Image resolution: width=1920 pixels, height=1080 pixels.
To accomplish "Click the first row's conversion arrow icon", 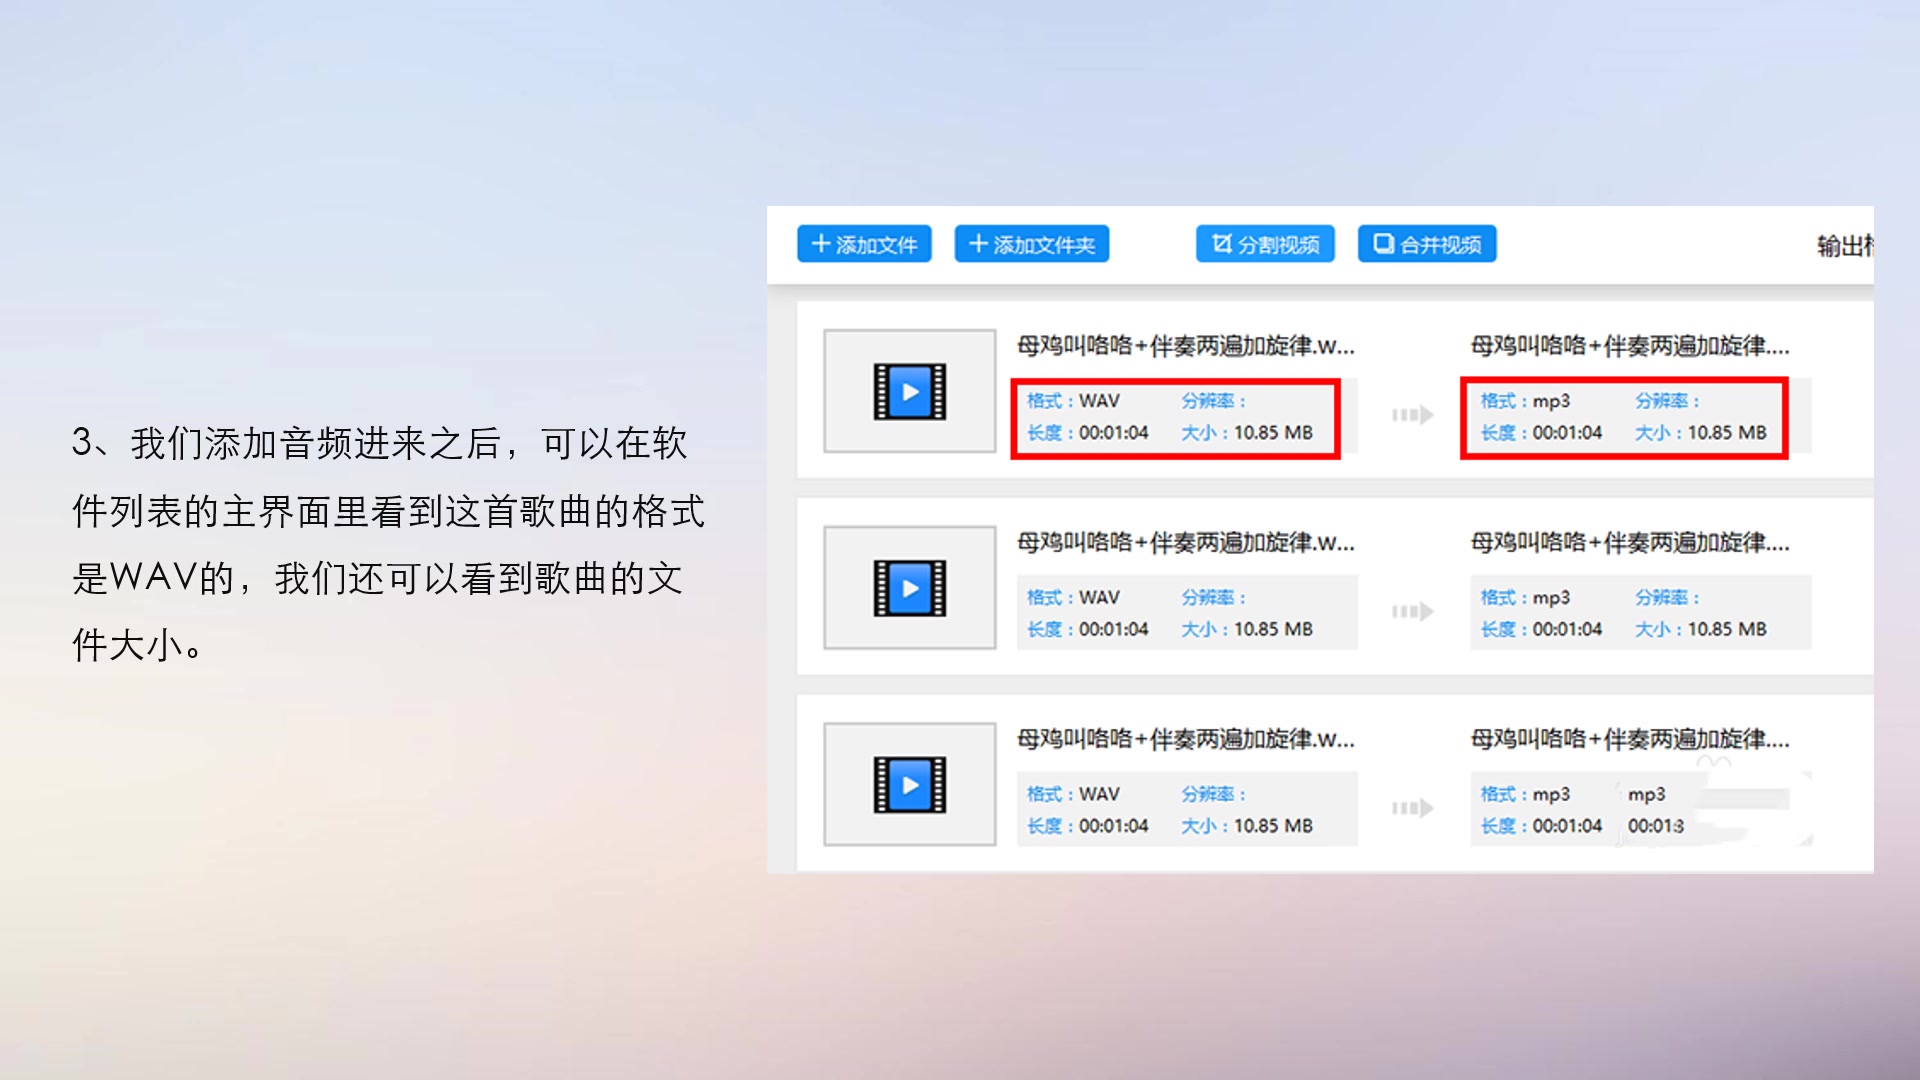I will click(x=1413, y=414).
